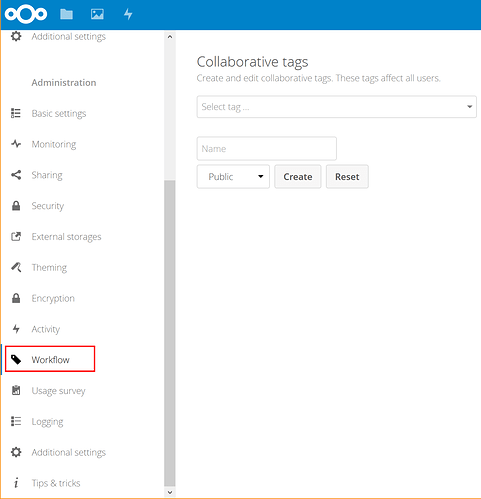This screenshot has width=481, height=499.
Task: Click the Monitoring pulse icon
Action: point(16,144)
